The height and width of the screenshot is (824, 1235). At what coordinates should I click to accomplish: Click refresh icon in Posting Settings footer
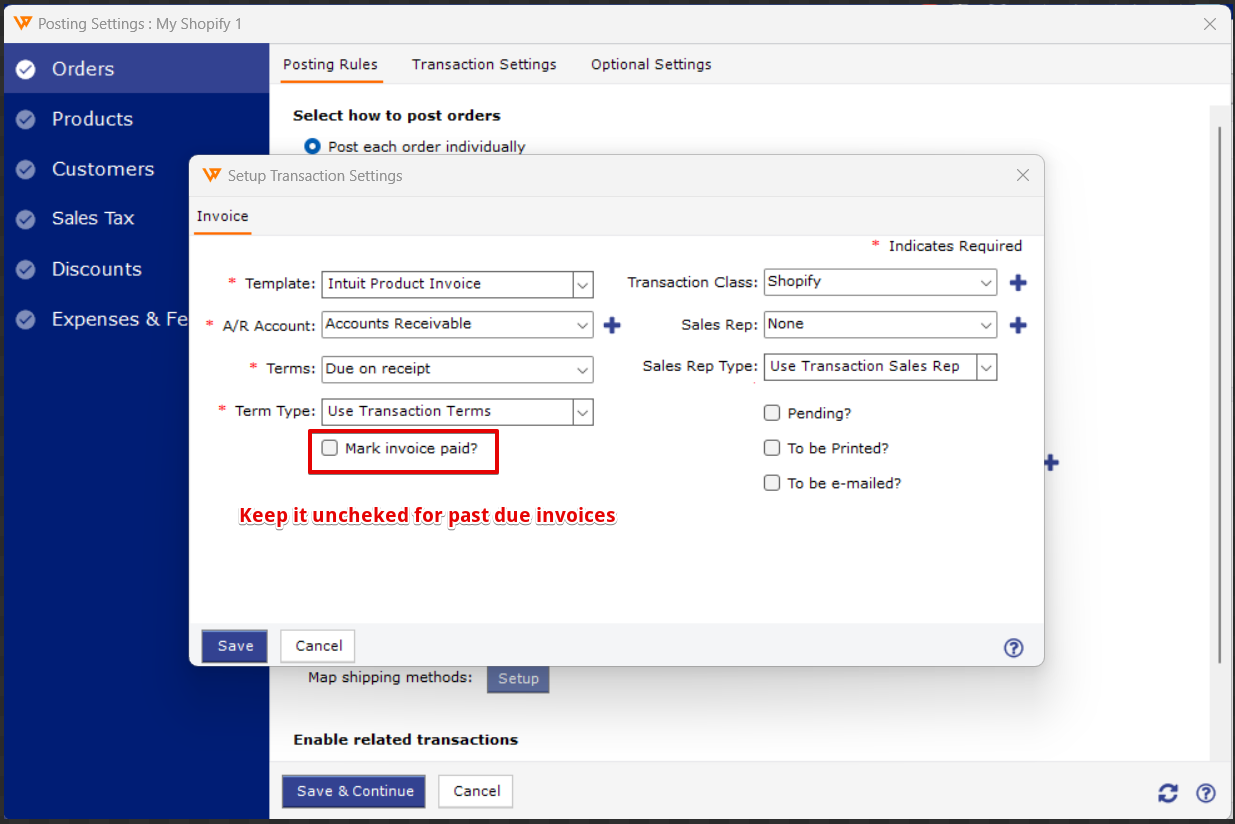1168,793
